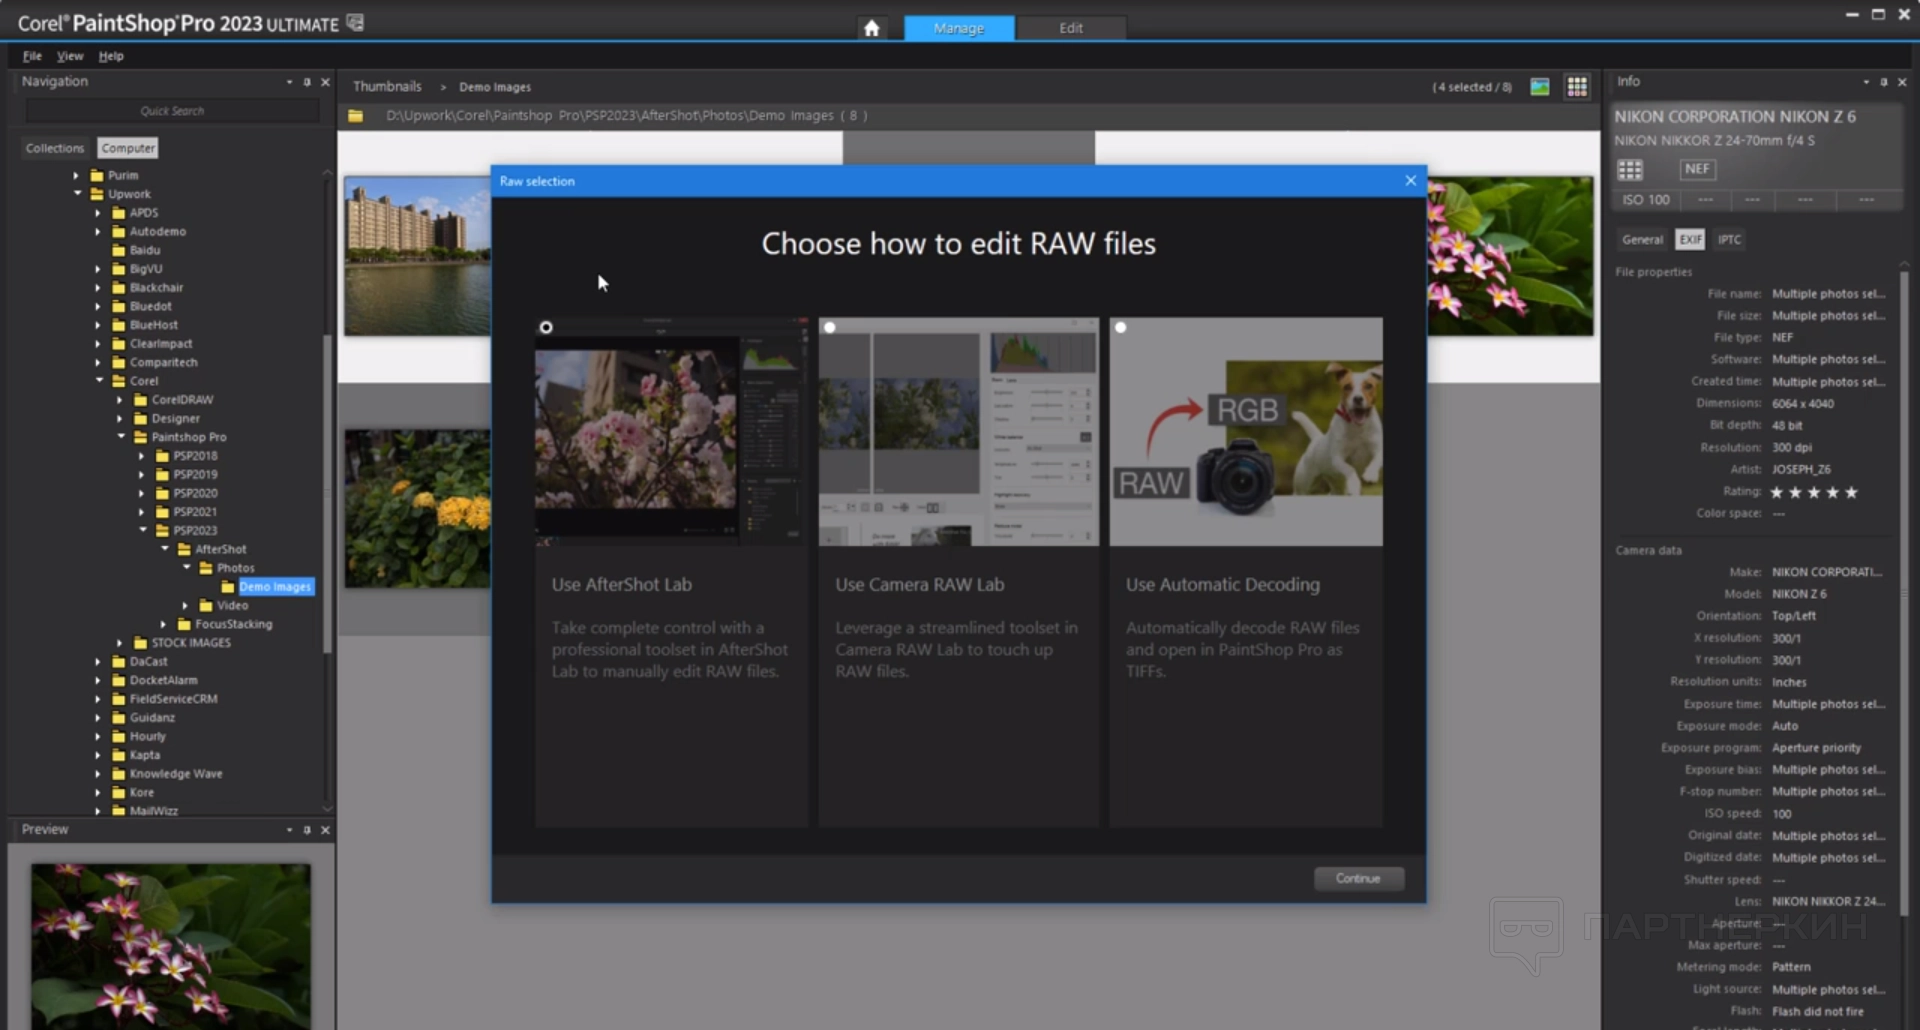Switch to thumbnail grid view mode icon
The width and height of the screenshot is (1920, 1030).
pyautogui.click(x=1577, y=87)
